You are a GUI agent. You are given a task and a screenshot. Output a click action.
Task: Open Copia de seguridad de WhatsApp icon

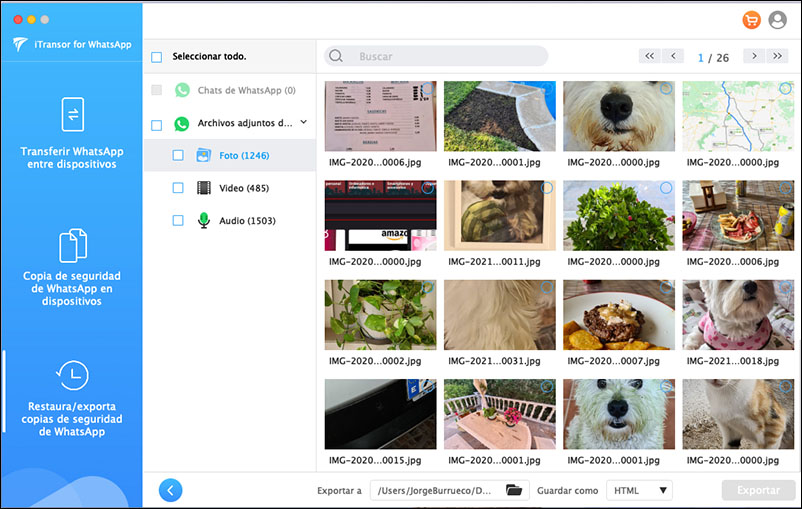click(x=73, y=246)
